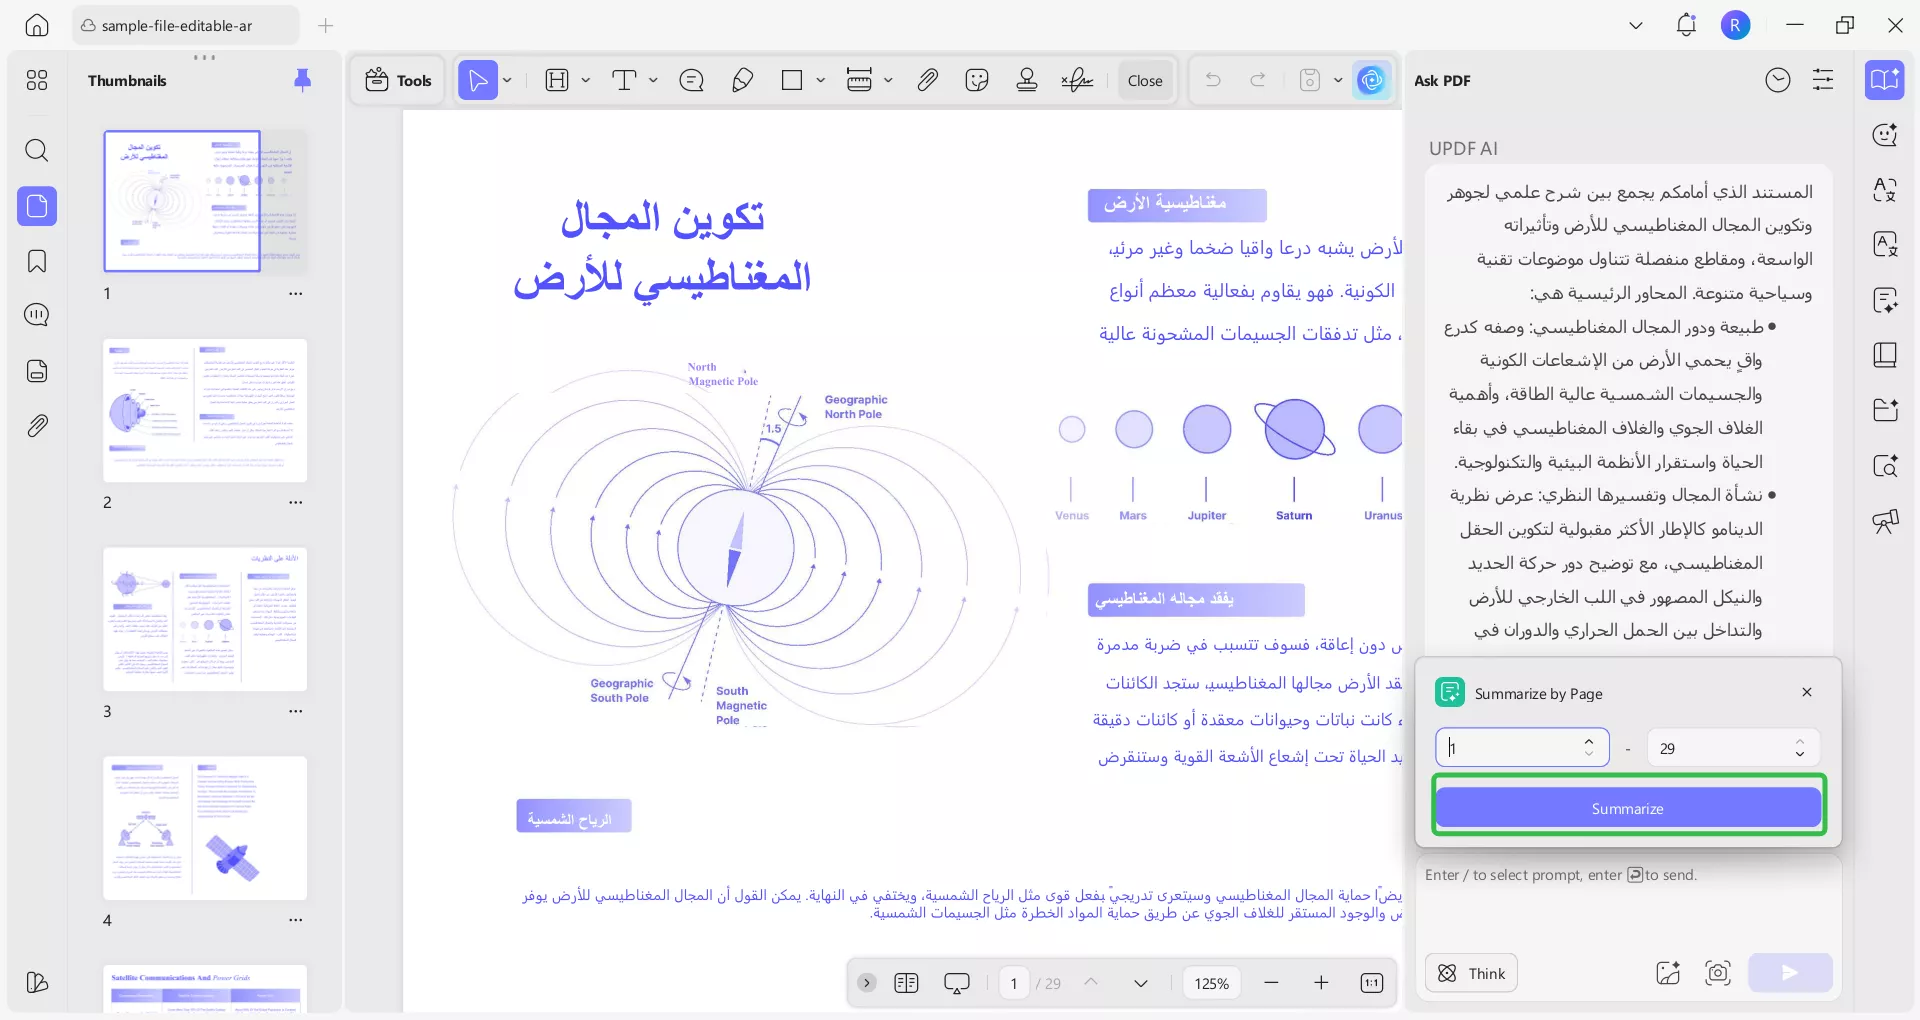Screen dimensions: 1920x1020
Task: Click the start page stepper arrows
Action: (x=1589, y=747)
